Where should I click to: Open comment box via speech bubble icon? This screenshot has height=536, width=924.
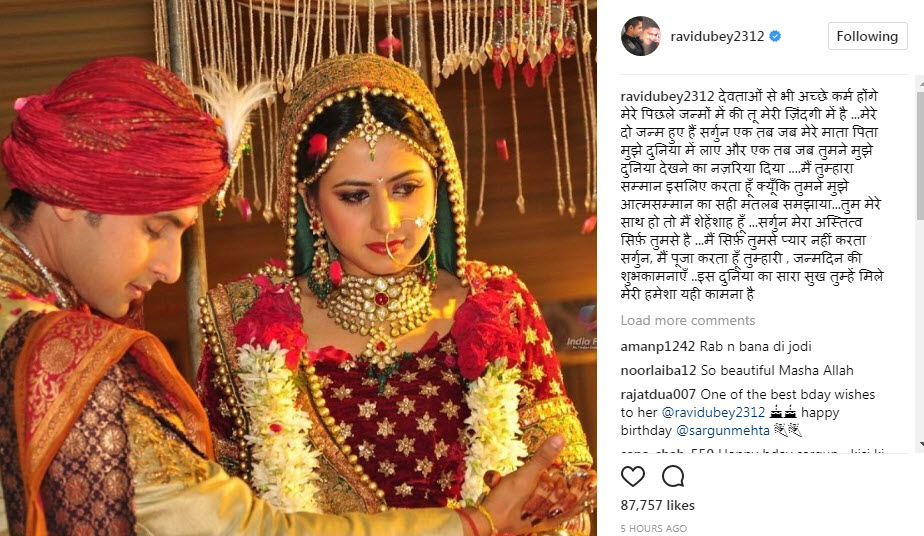point(673,476)
